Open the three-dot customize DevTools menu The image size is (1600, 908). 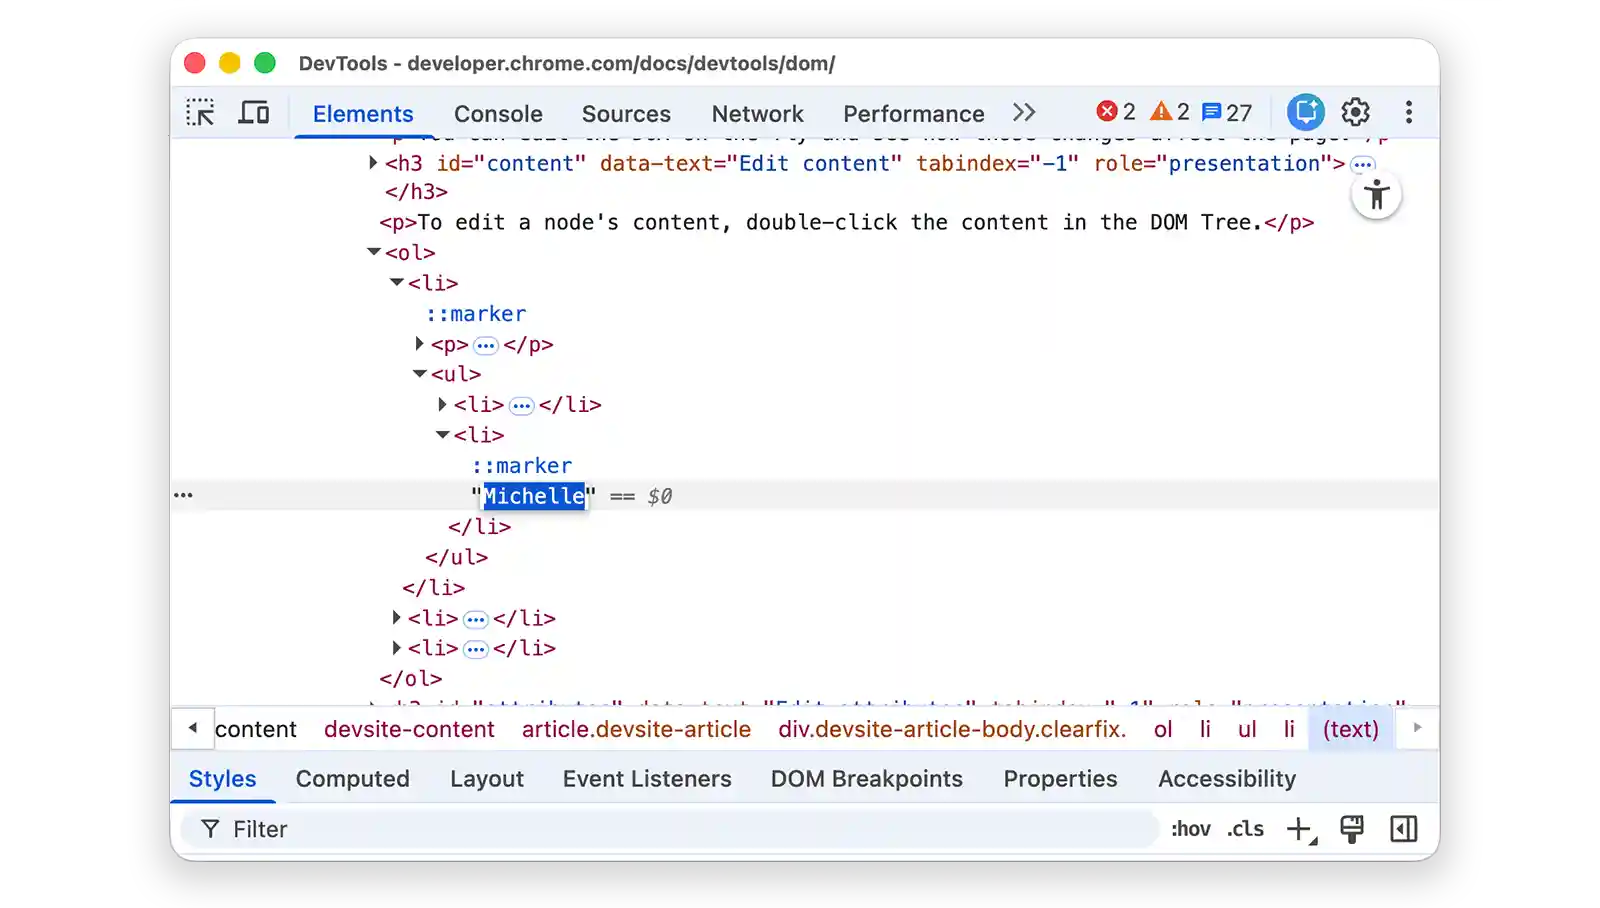click(1408, 113)
